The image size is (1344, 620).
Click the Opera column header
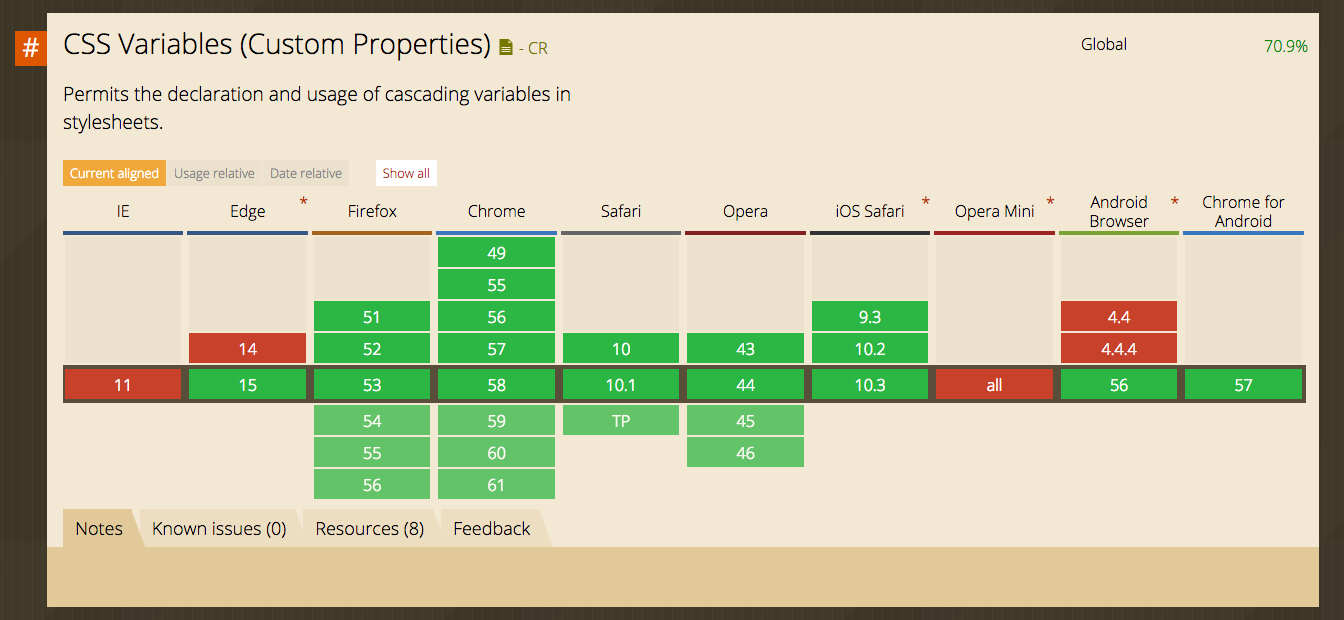pos(745,211)
